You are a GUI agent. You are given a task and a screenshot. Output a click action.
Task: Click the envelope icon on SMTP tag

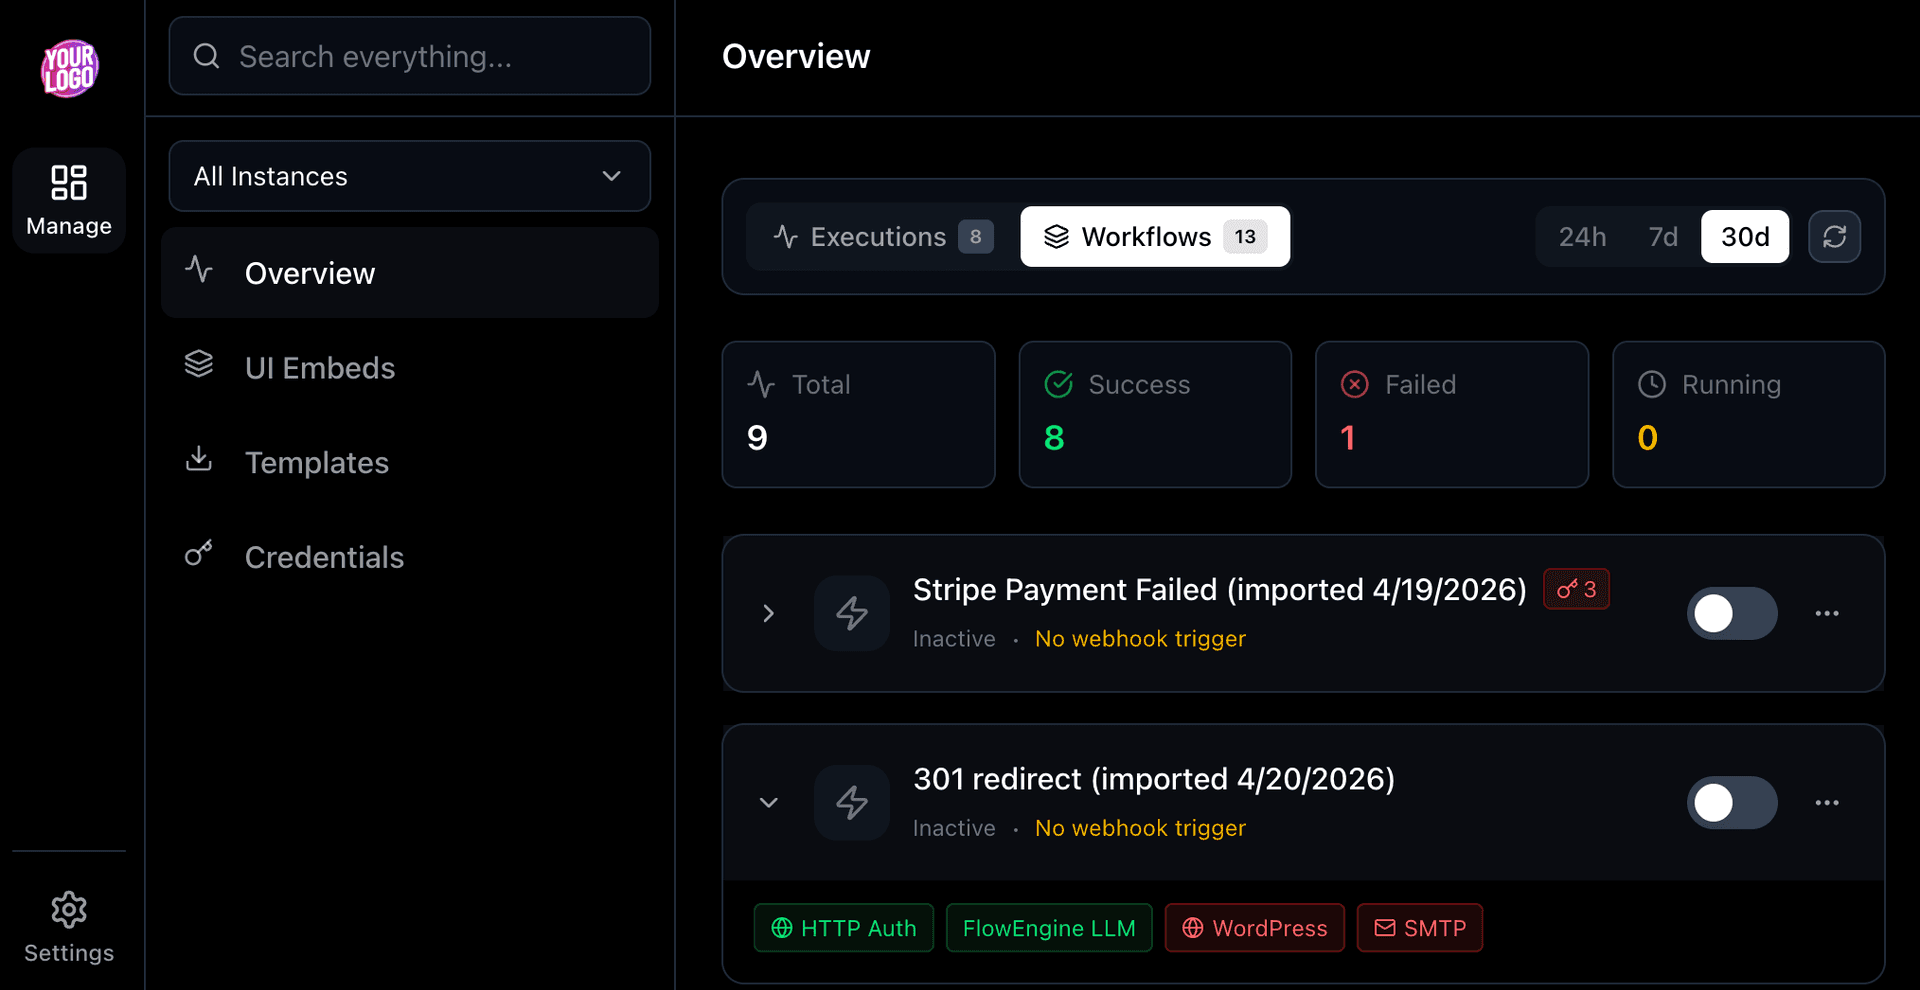(1385, 928)
